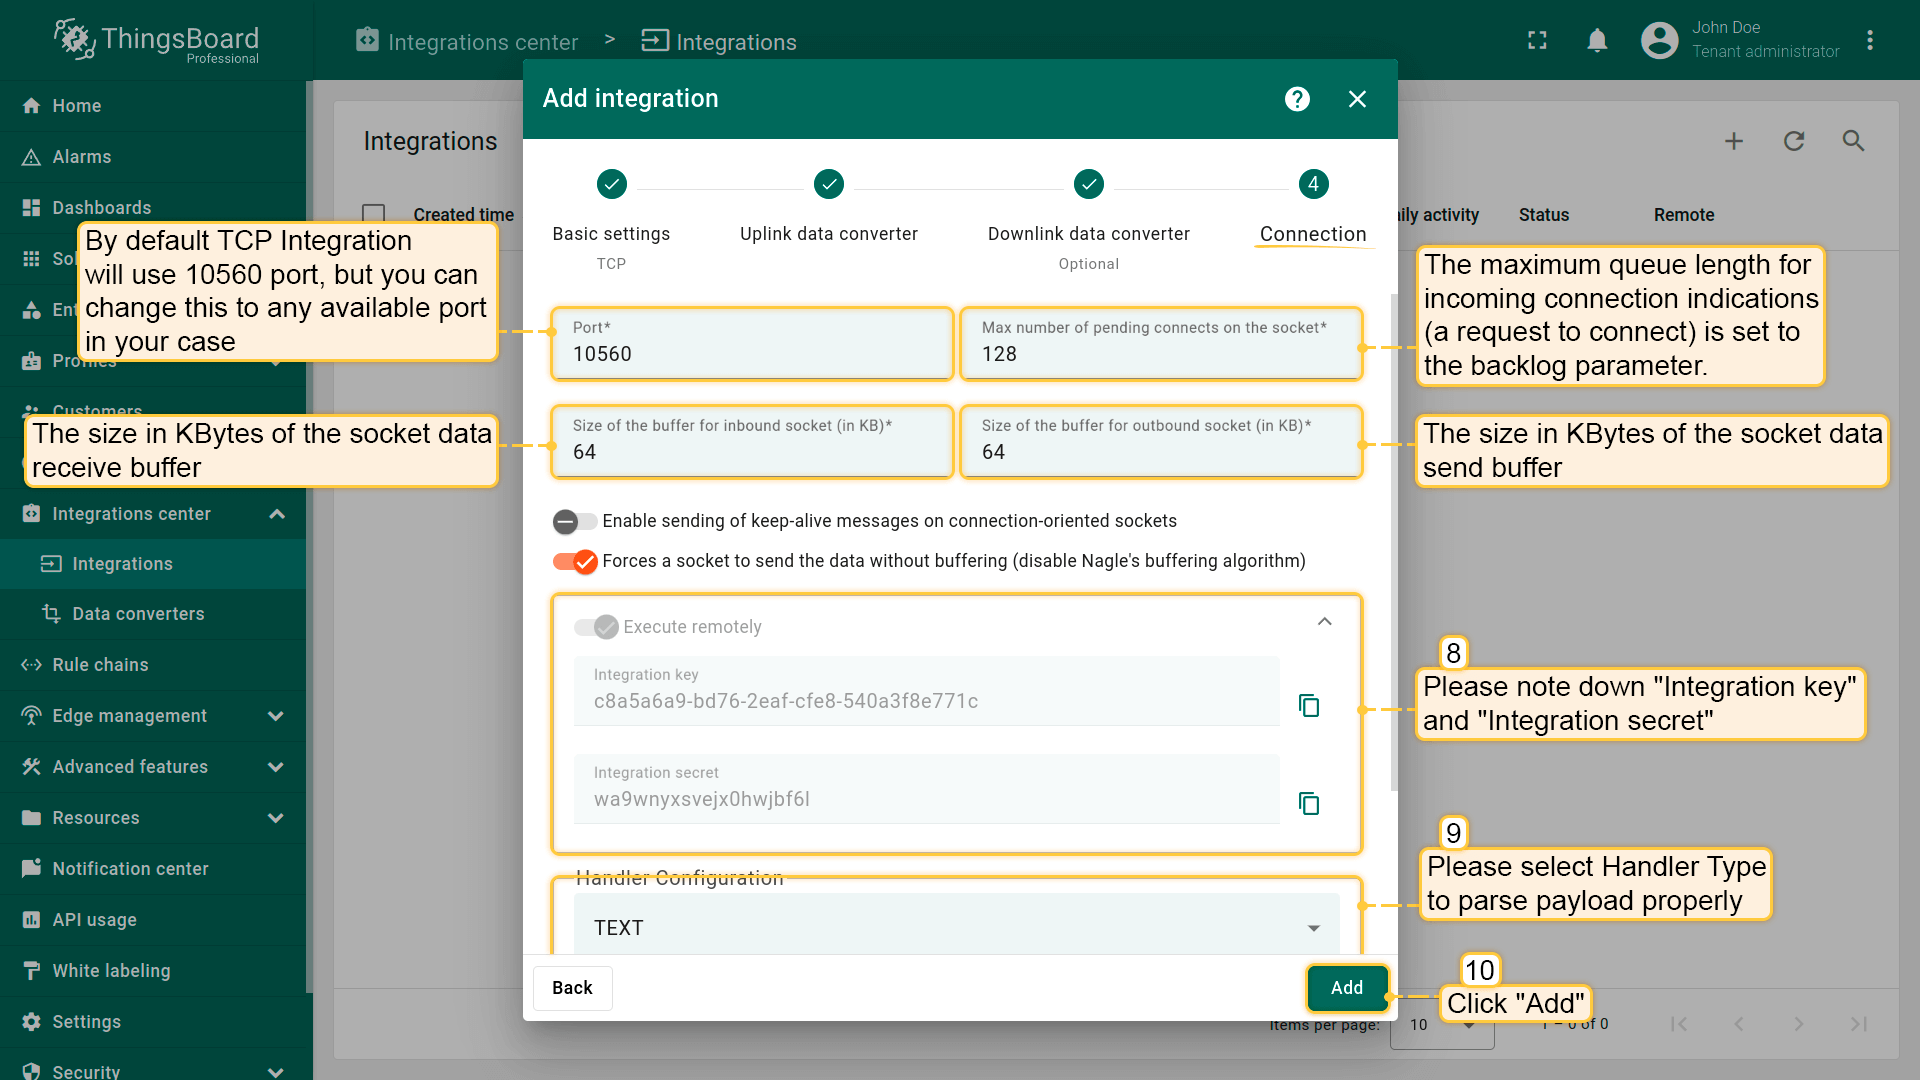Enable keep-alive messages on connection-oriented sockets
1920x1080 pixels.
pyautogui.click(x=574, y=521)
